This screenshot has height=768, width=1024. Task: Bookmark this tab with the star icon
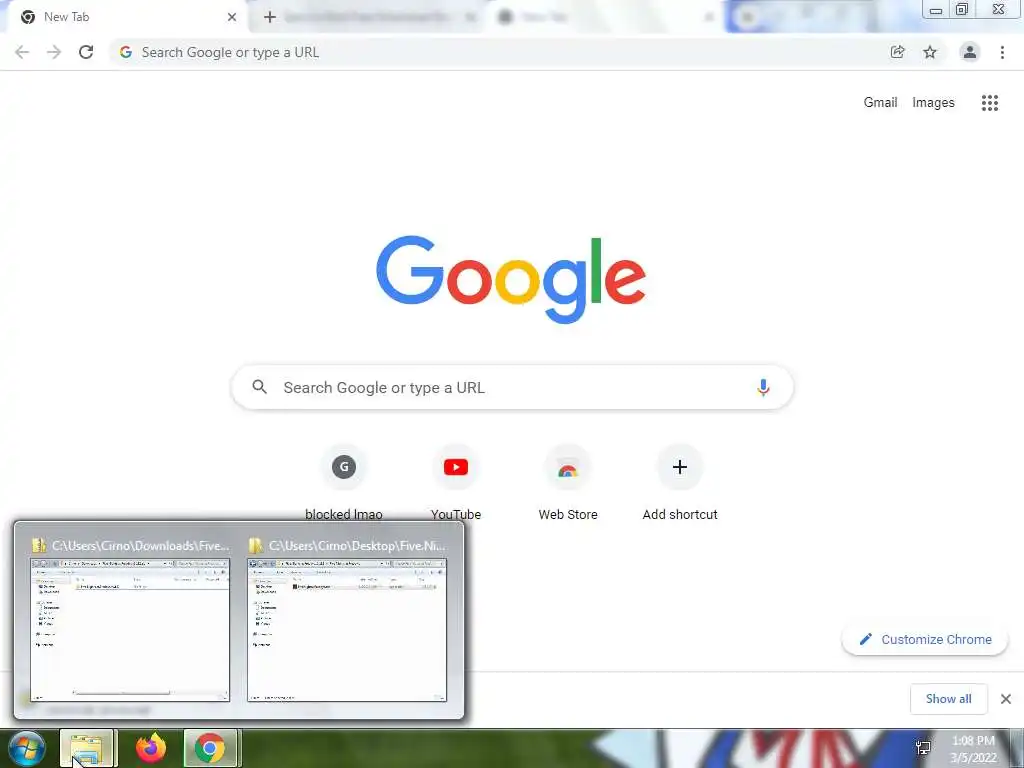pyautogui.click(x=930, y=52)
